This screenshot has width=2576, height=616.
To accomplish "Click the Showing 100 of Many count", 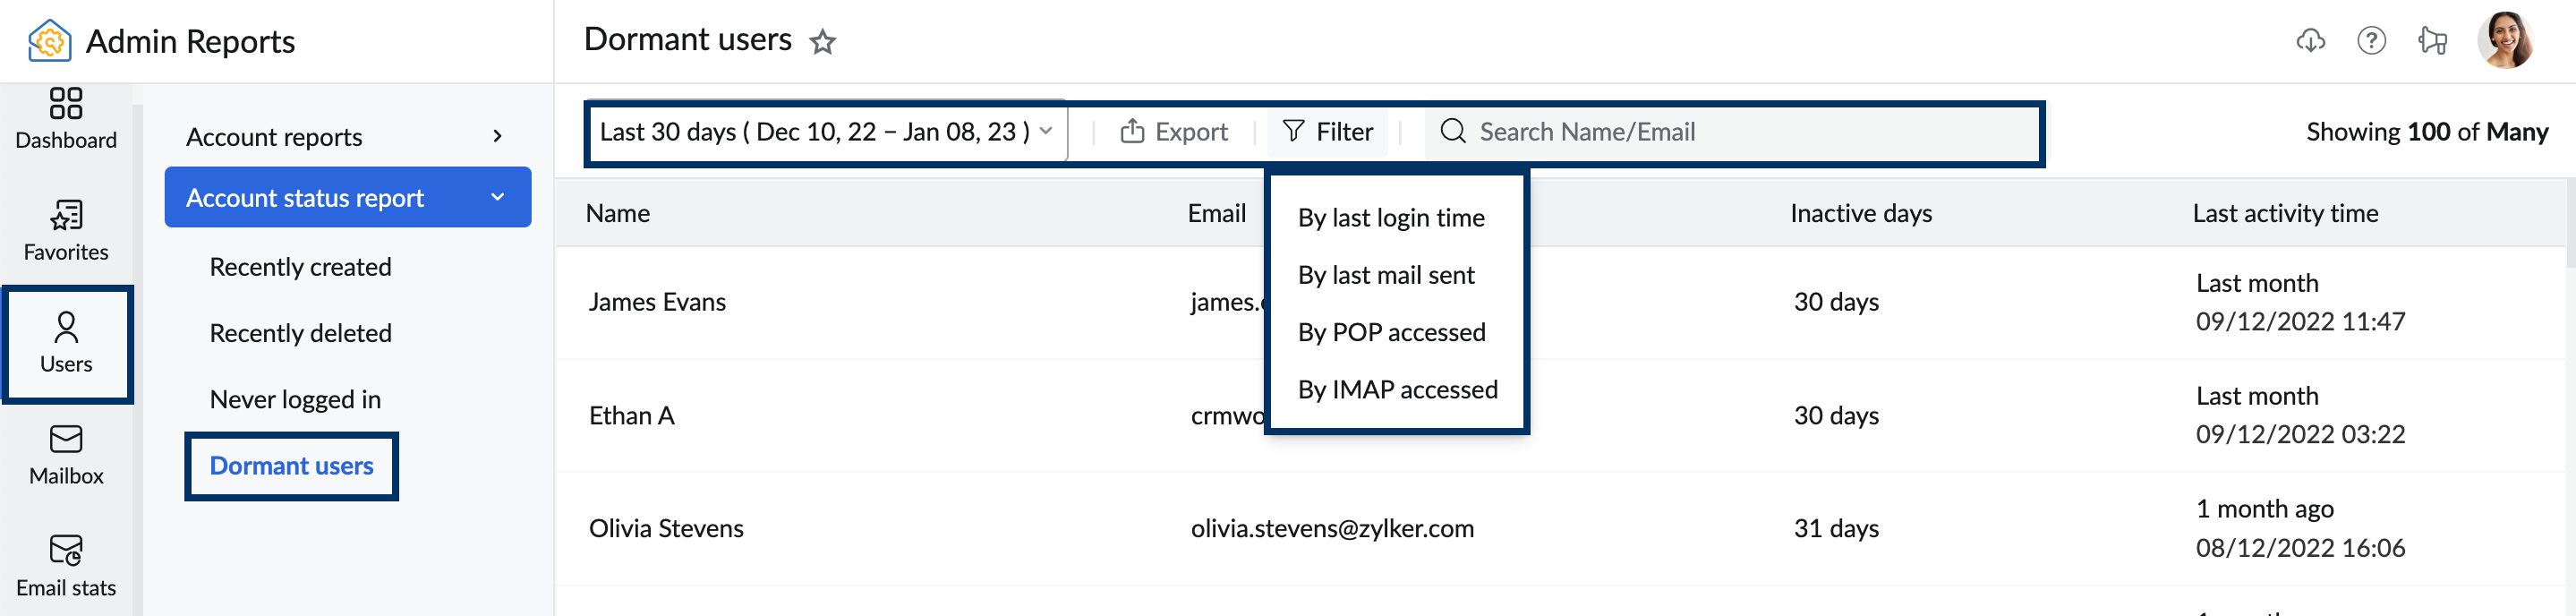I will (x=2427, y=132).
